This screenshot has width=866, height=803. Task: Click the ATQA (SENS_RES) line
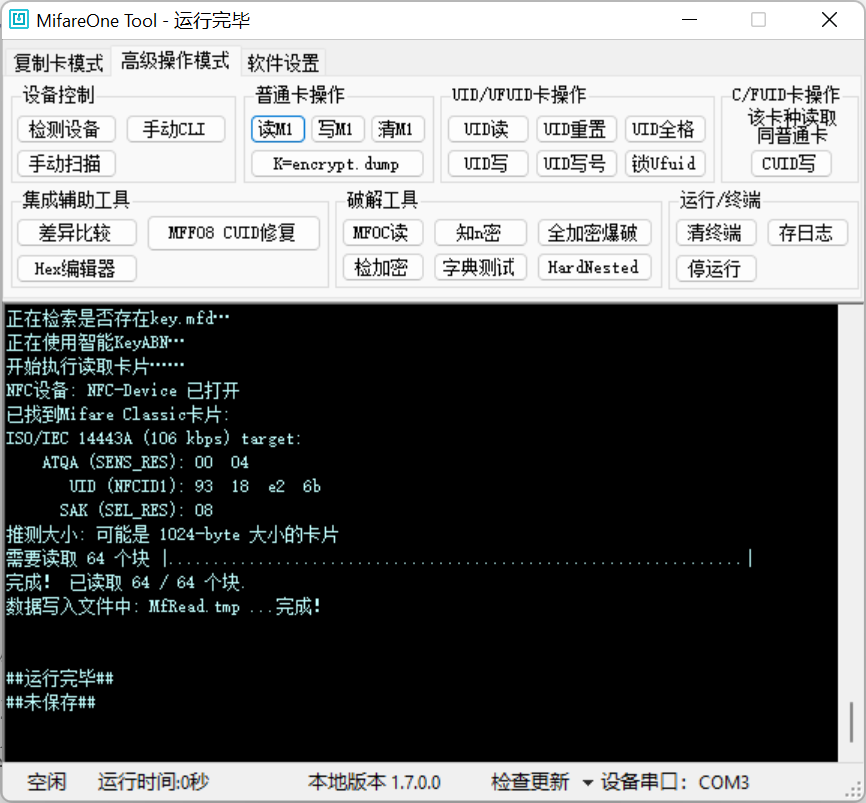click(x=145, y=462)
